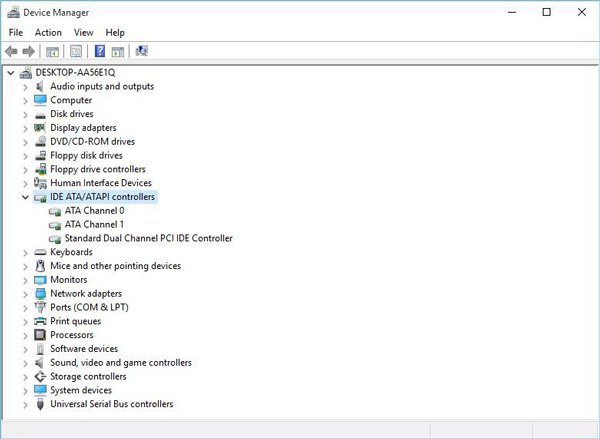The width and height of the screenshot is (600, 439).
Task: Maximize the Device Manager window
Action: [547, 12]
